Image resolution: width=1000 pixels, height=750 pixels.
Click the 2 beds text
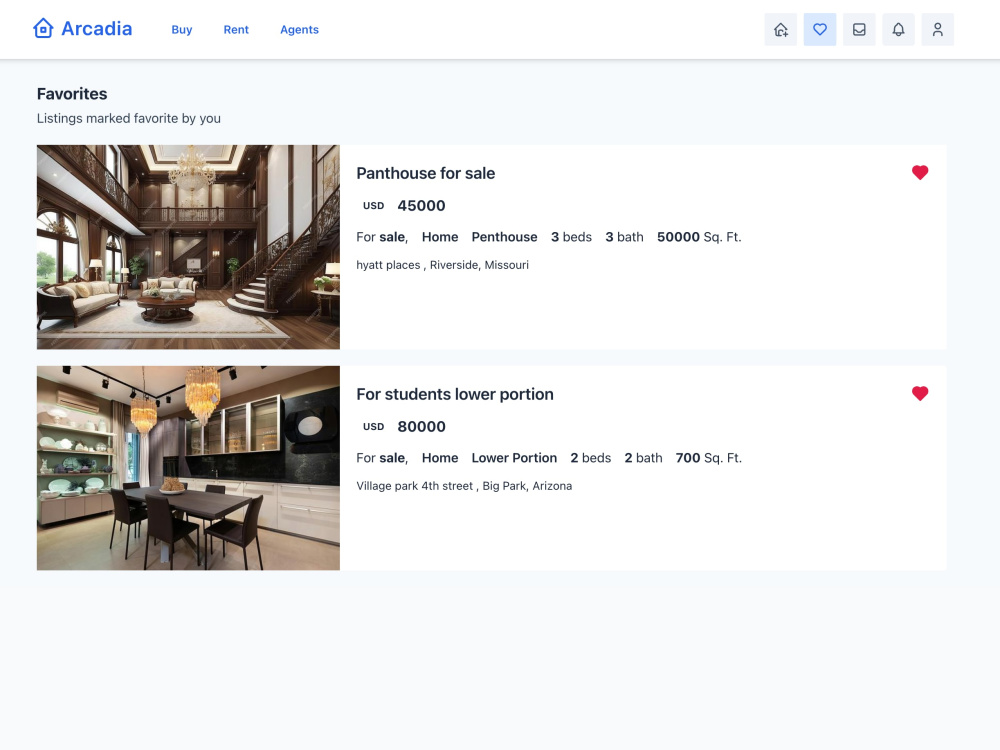591,458
